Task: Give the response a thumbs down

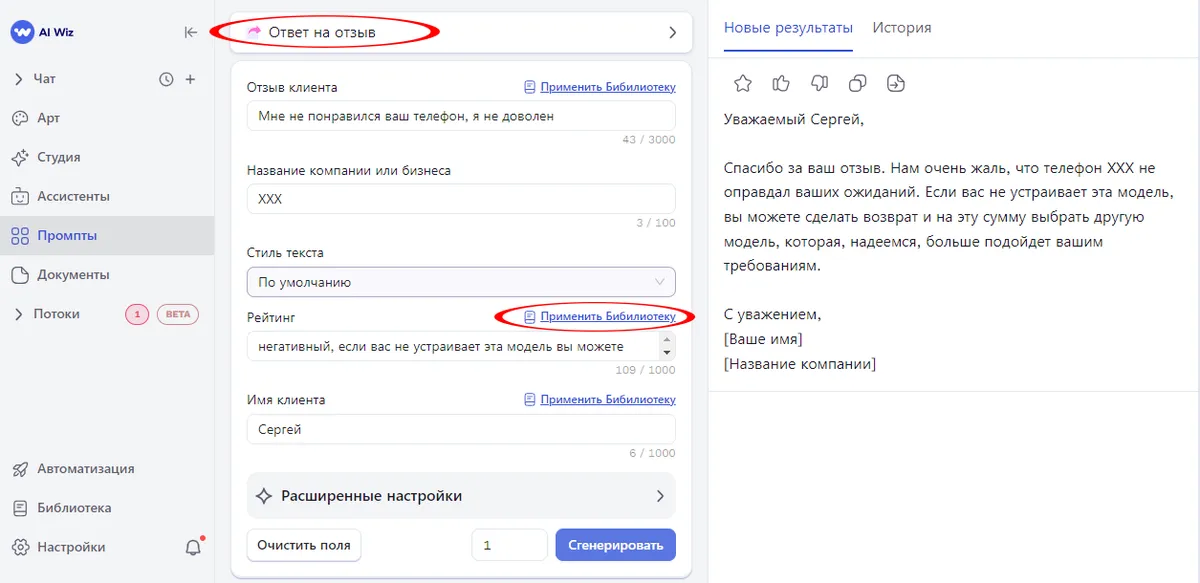Action: coord(819,83)
